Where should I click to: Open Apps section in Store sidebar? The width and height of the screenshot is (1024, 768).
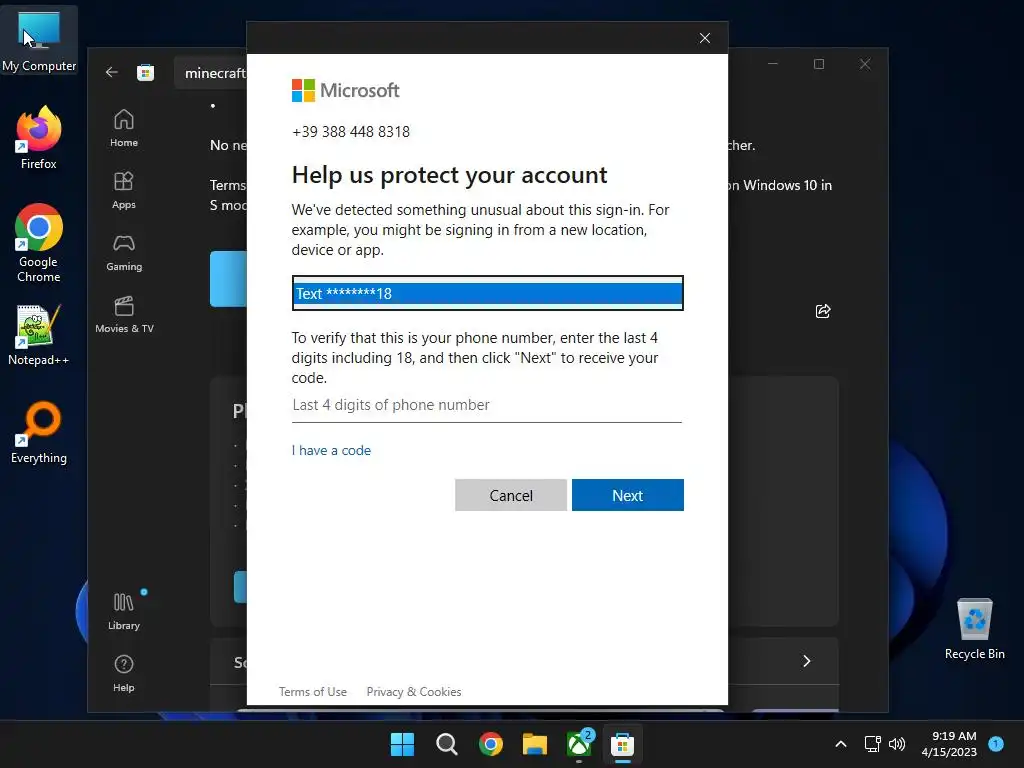(123, 191)
